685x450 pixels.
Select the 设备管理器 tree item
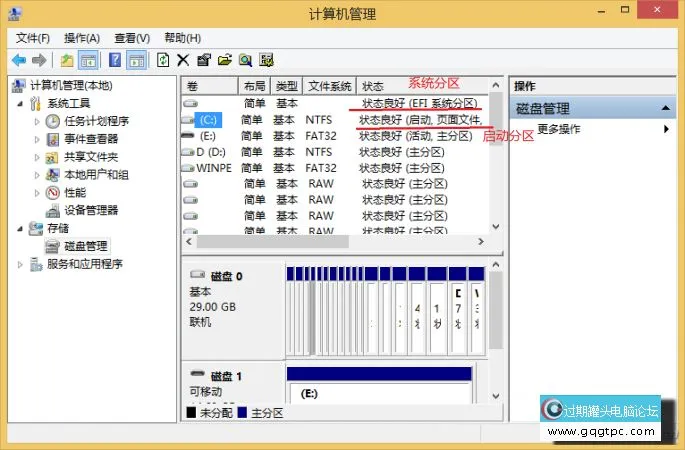pos(91,211)
